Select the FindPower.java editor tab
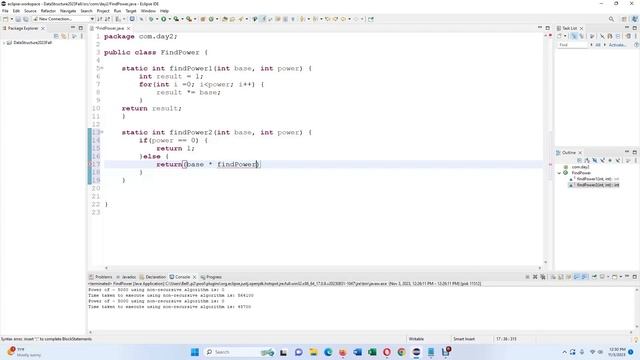 pyautogui.click(x=109, y=29)
